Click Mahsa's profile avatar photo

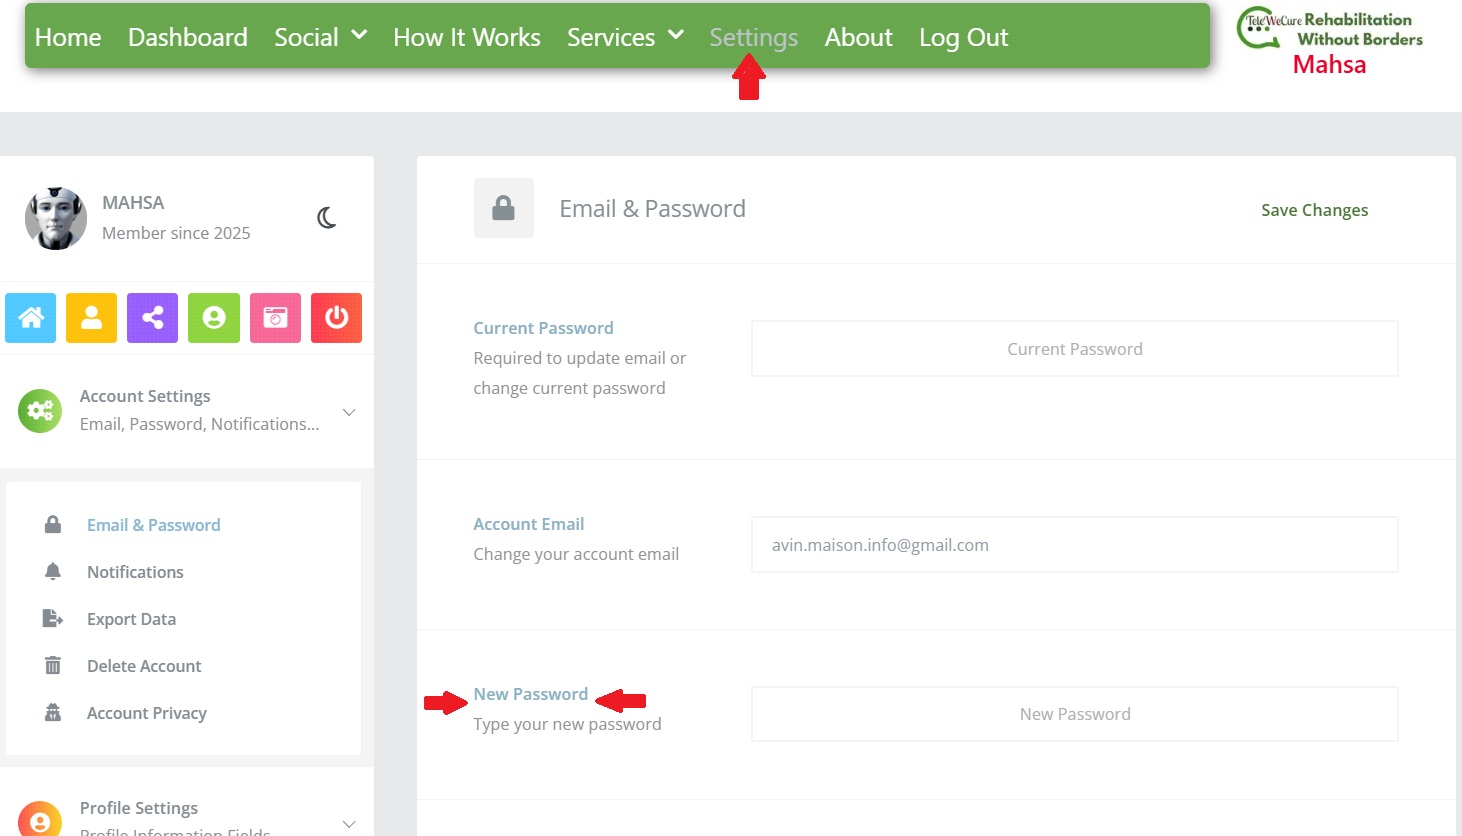[x=56, y=218]
